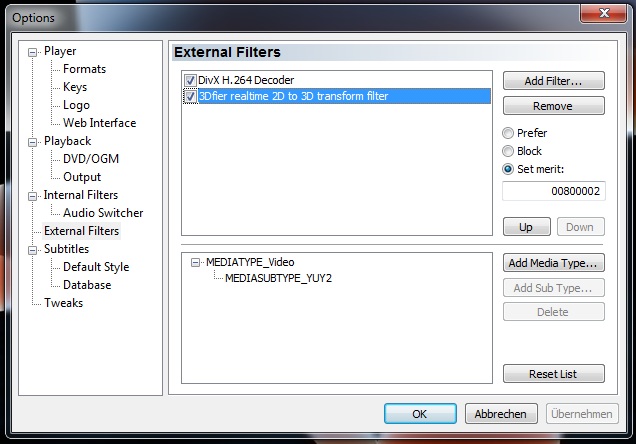Select the Block radio button
This screenshot has width=636, height=444.
point(508,151)
